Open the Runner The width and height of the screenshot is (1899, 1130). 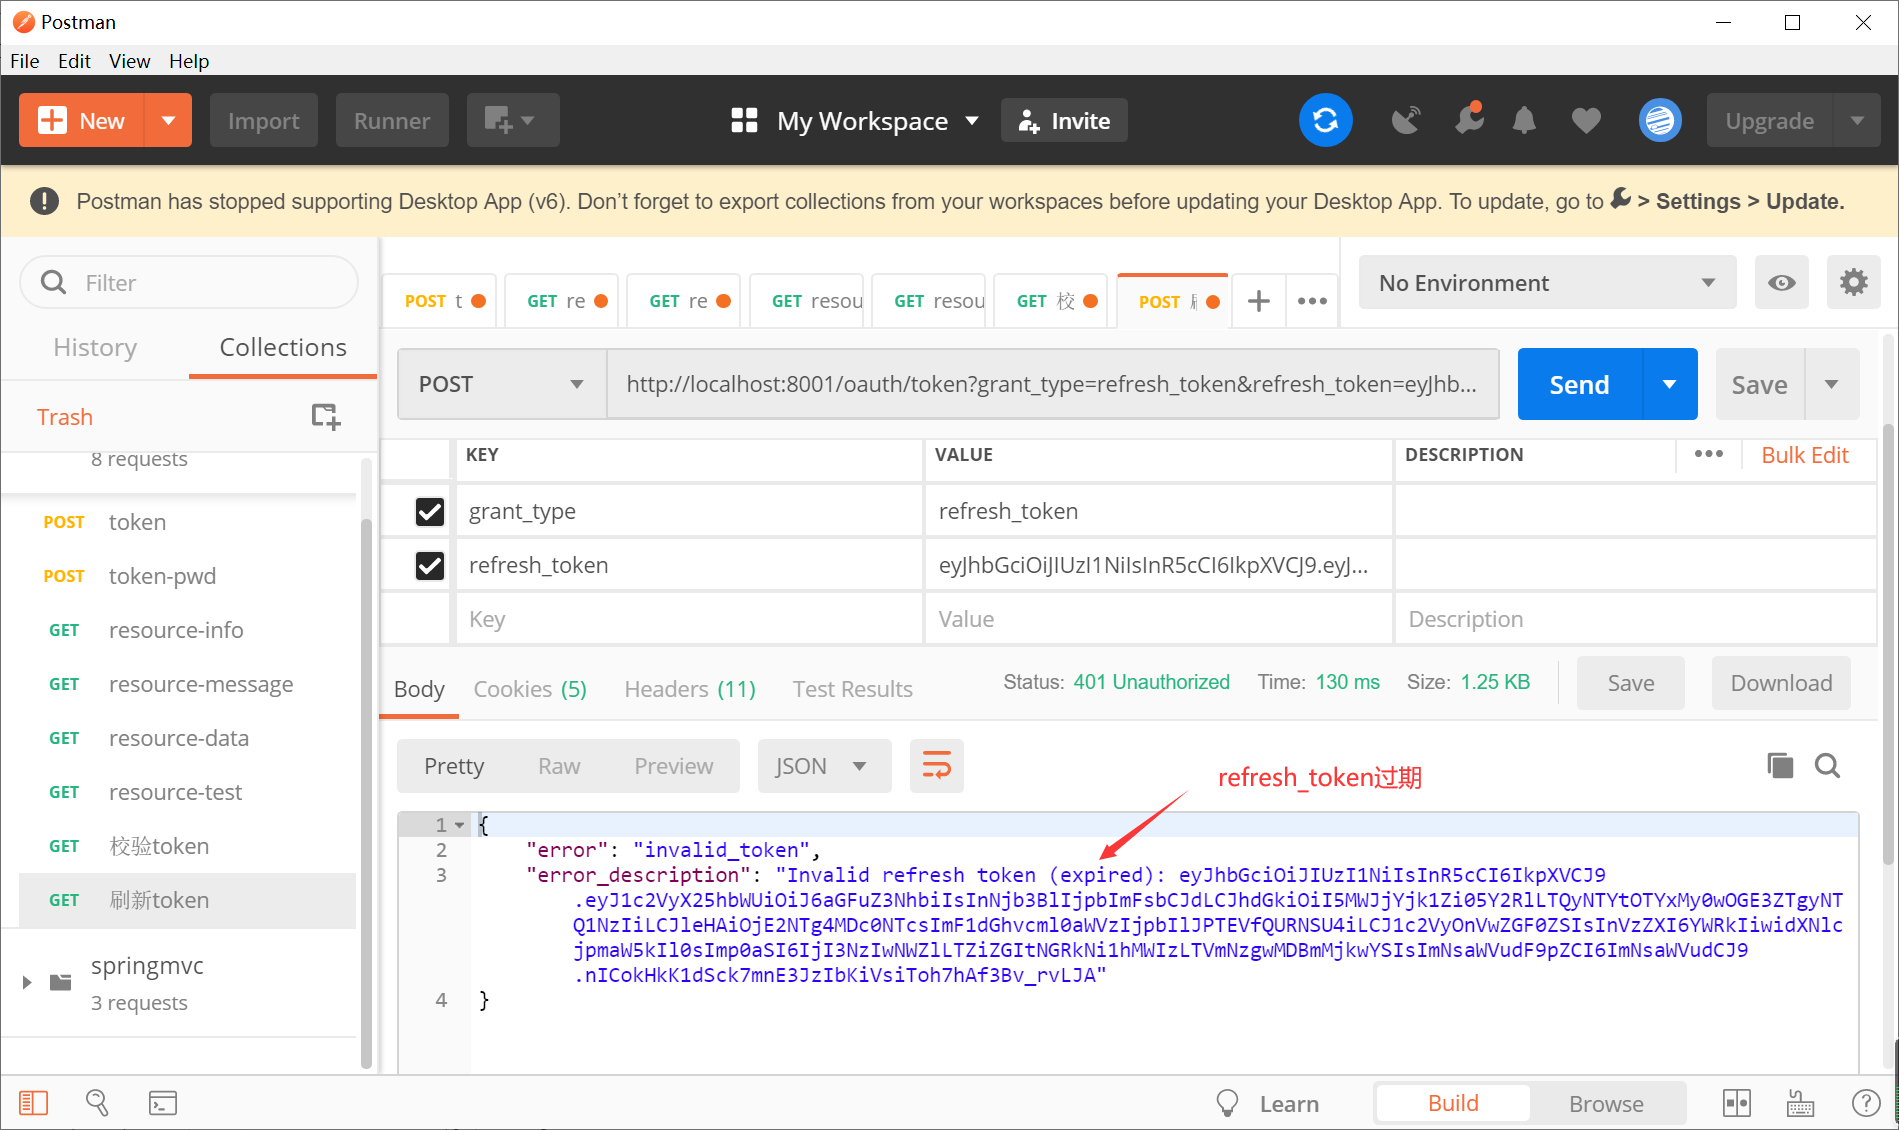(392, 121)
